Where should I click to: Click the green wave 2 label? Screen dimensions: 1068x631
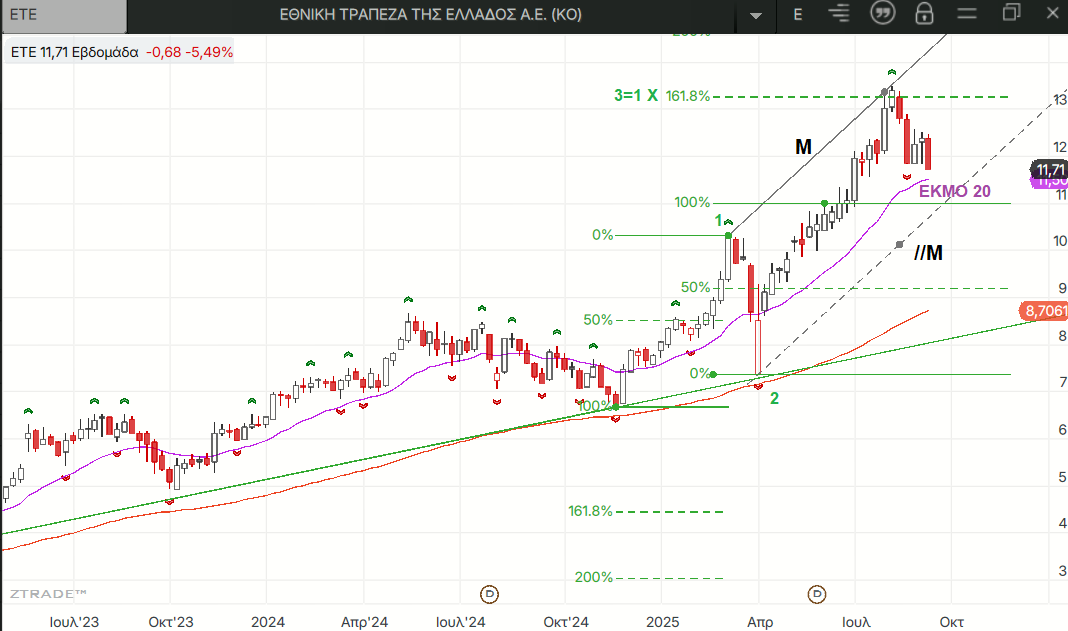point(774,398)
